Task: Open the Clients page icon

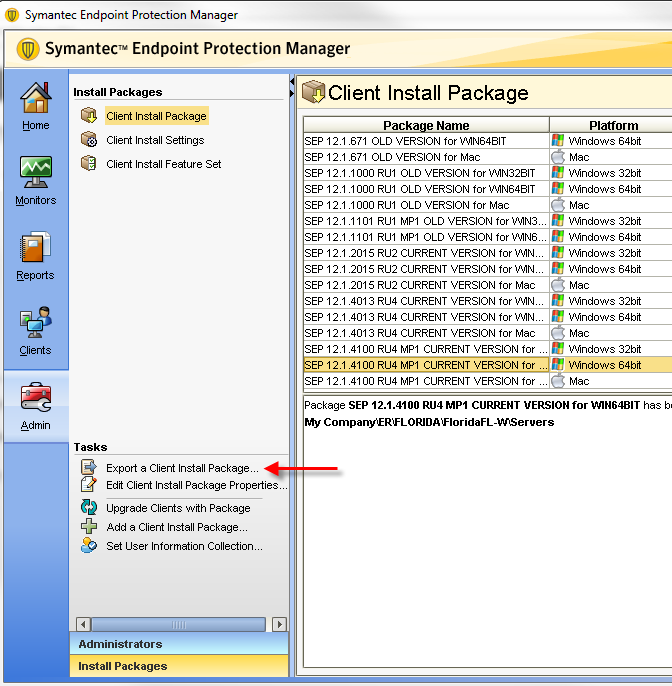Action: point(35,322)
